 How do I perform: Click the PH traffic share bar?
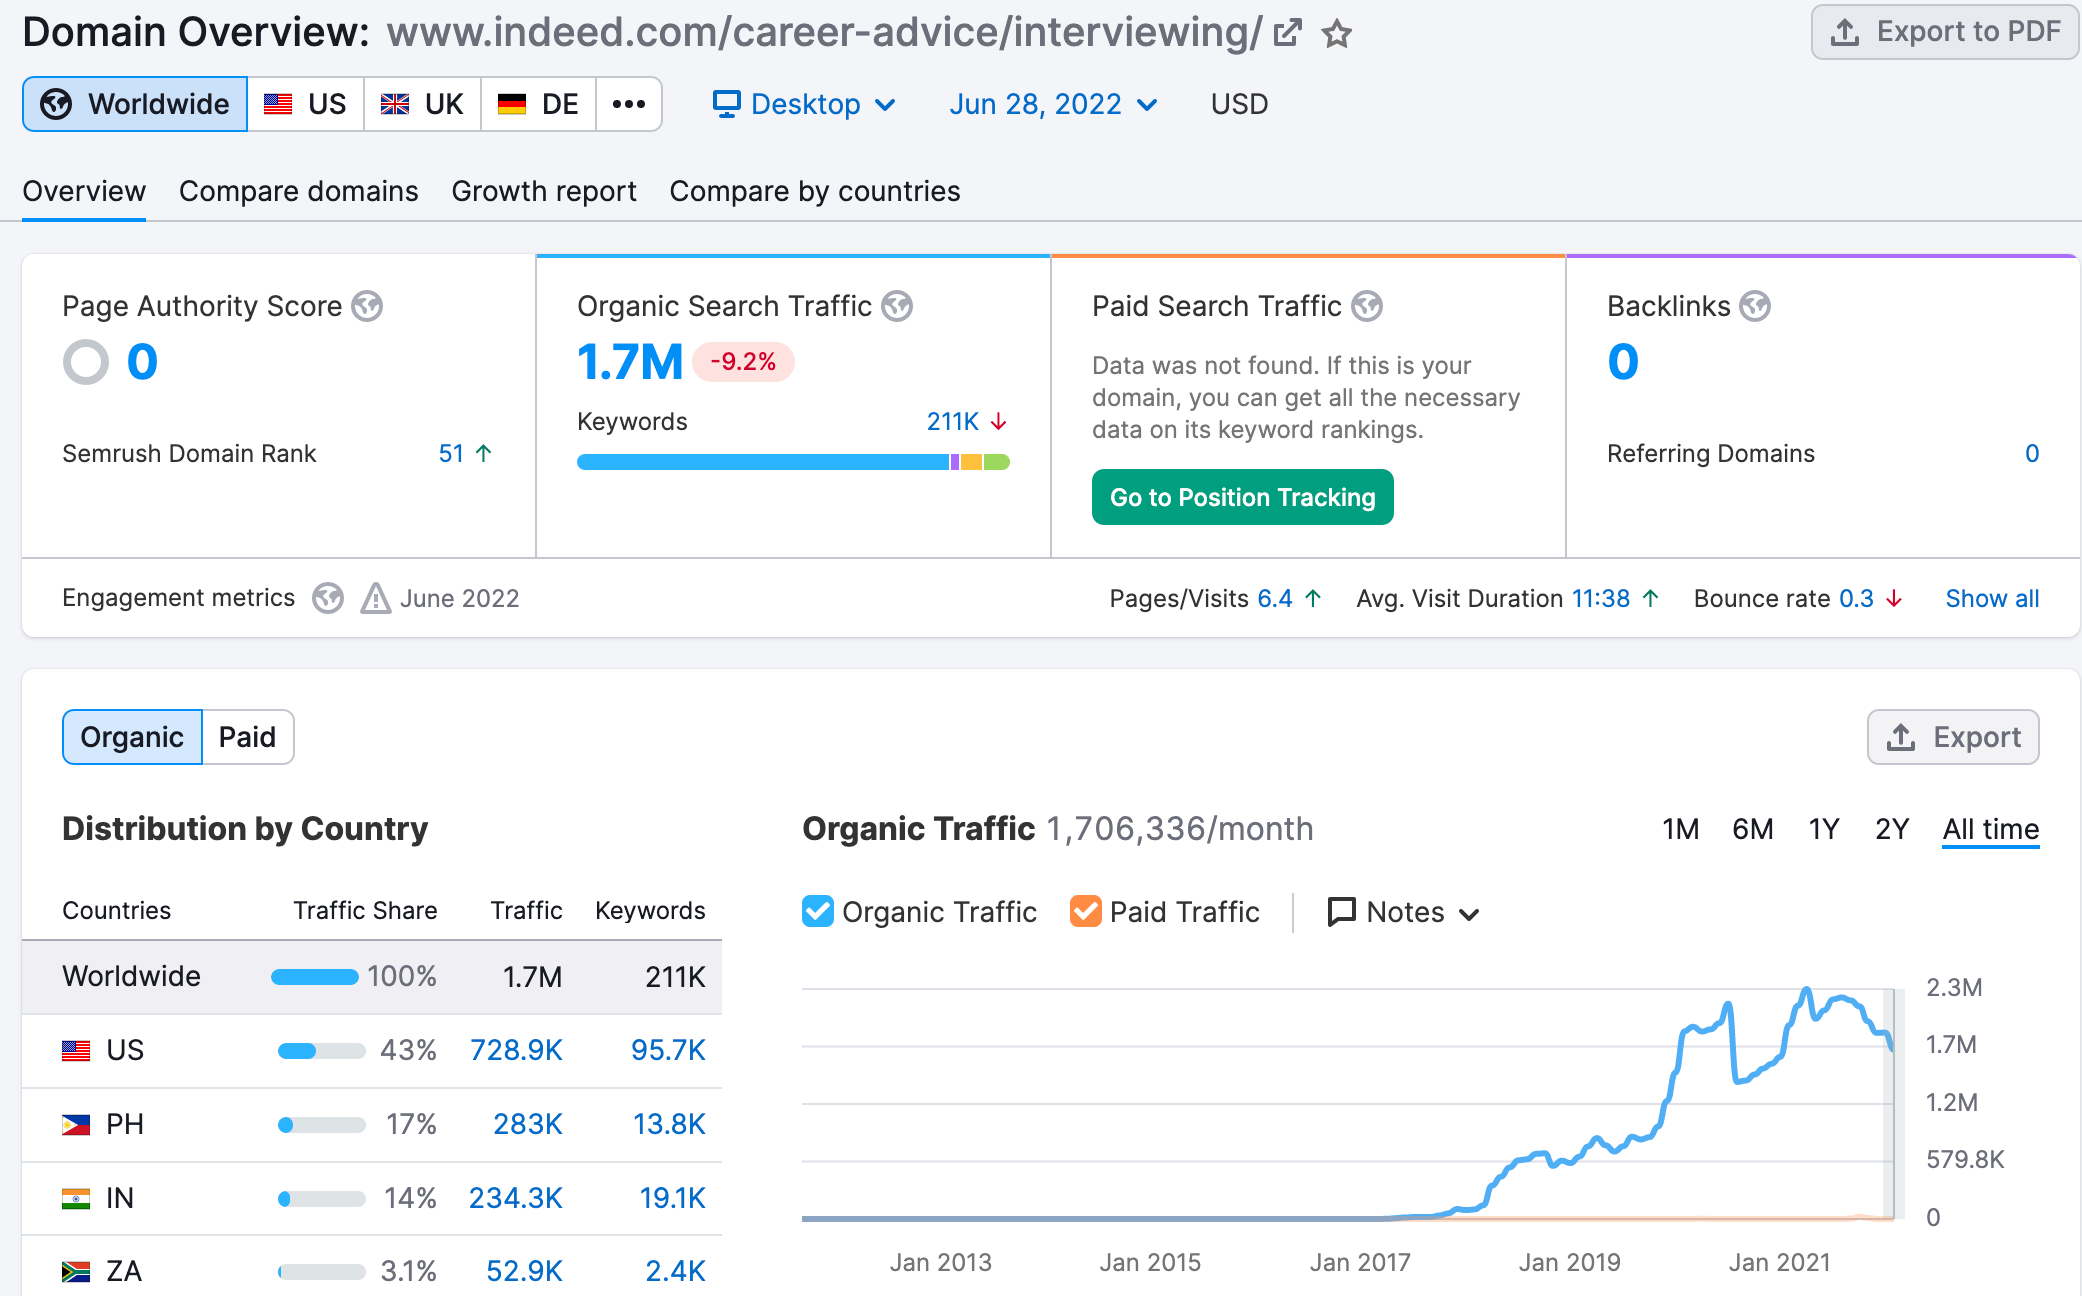pos(321,1125)
